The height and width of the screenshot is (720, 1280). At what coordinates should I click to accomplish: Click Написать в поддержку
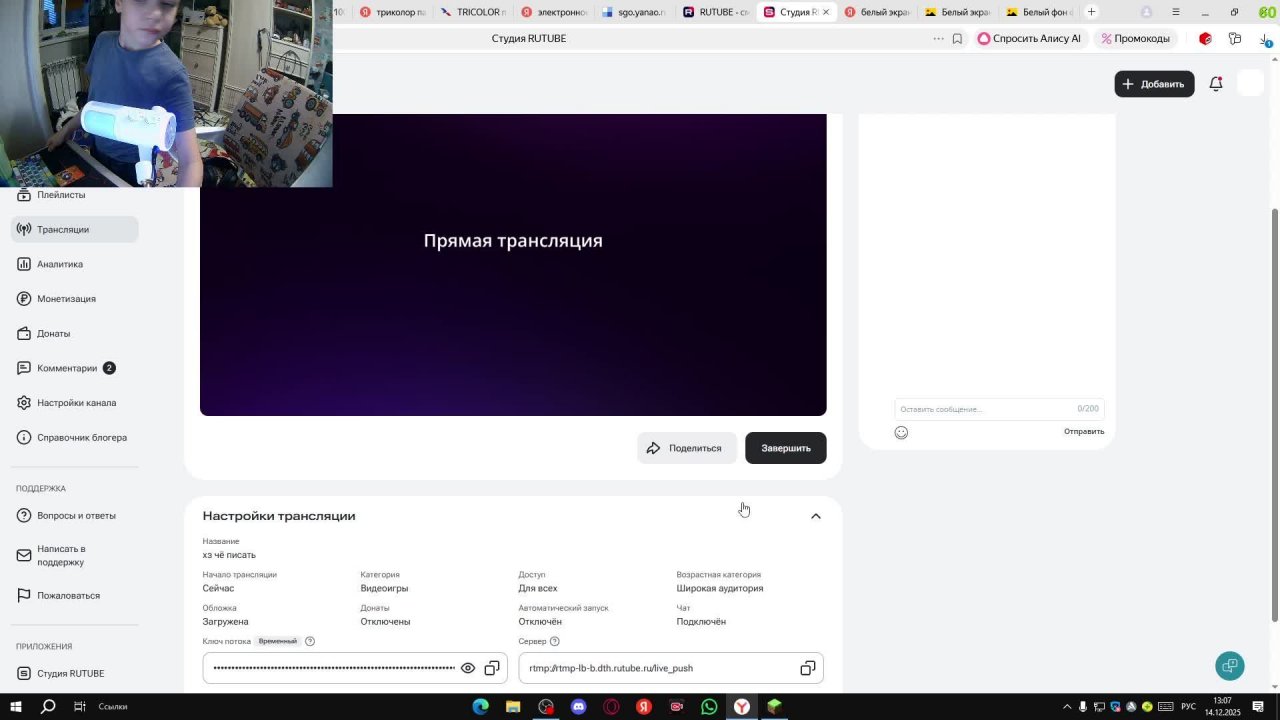[61, 555]
